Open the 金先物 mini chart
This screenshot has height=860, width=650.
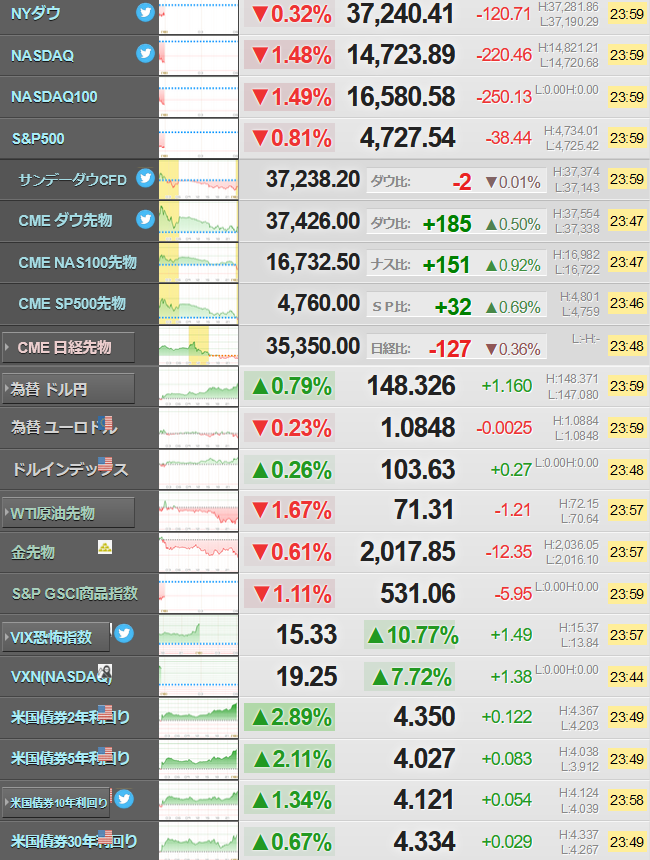(199, 552)
